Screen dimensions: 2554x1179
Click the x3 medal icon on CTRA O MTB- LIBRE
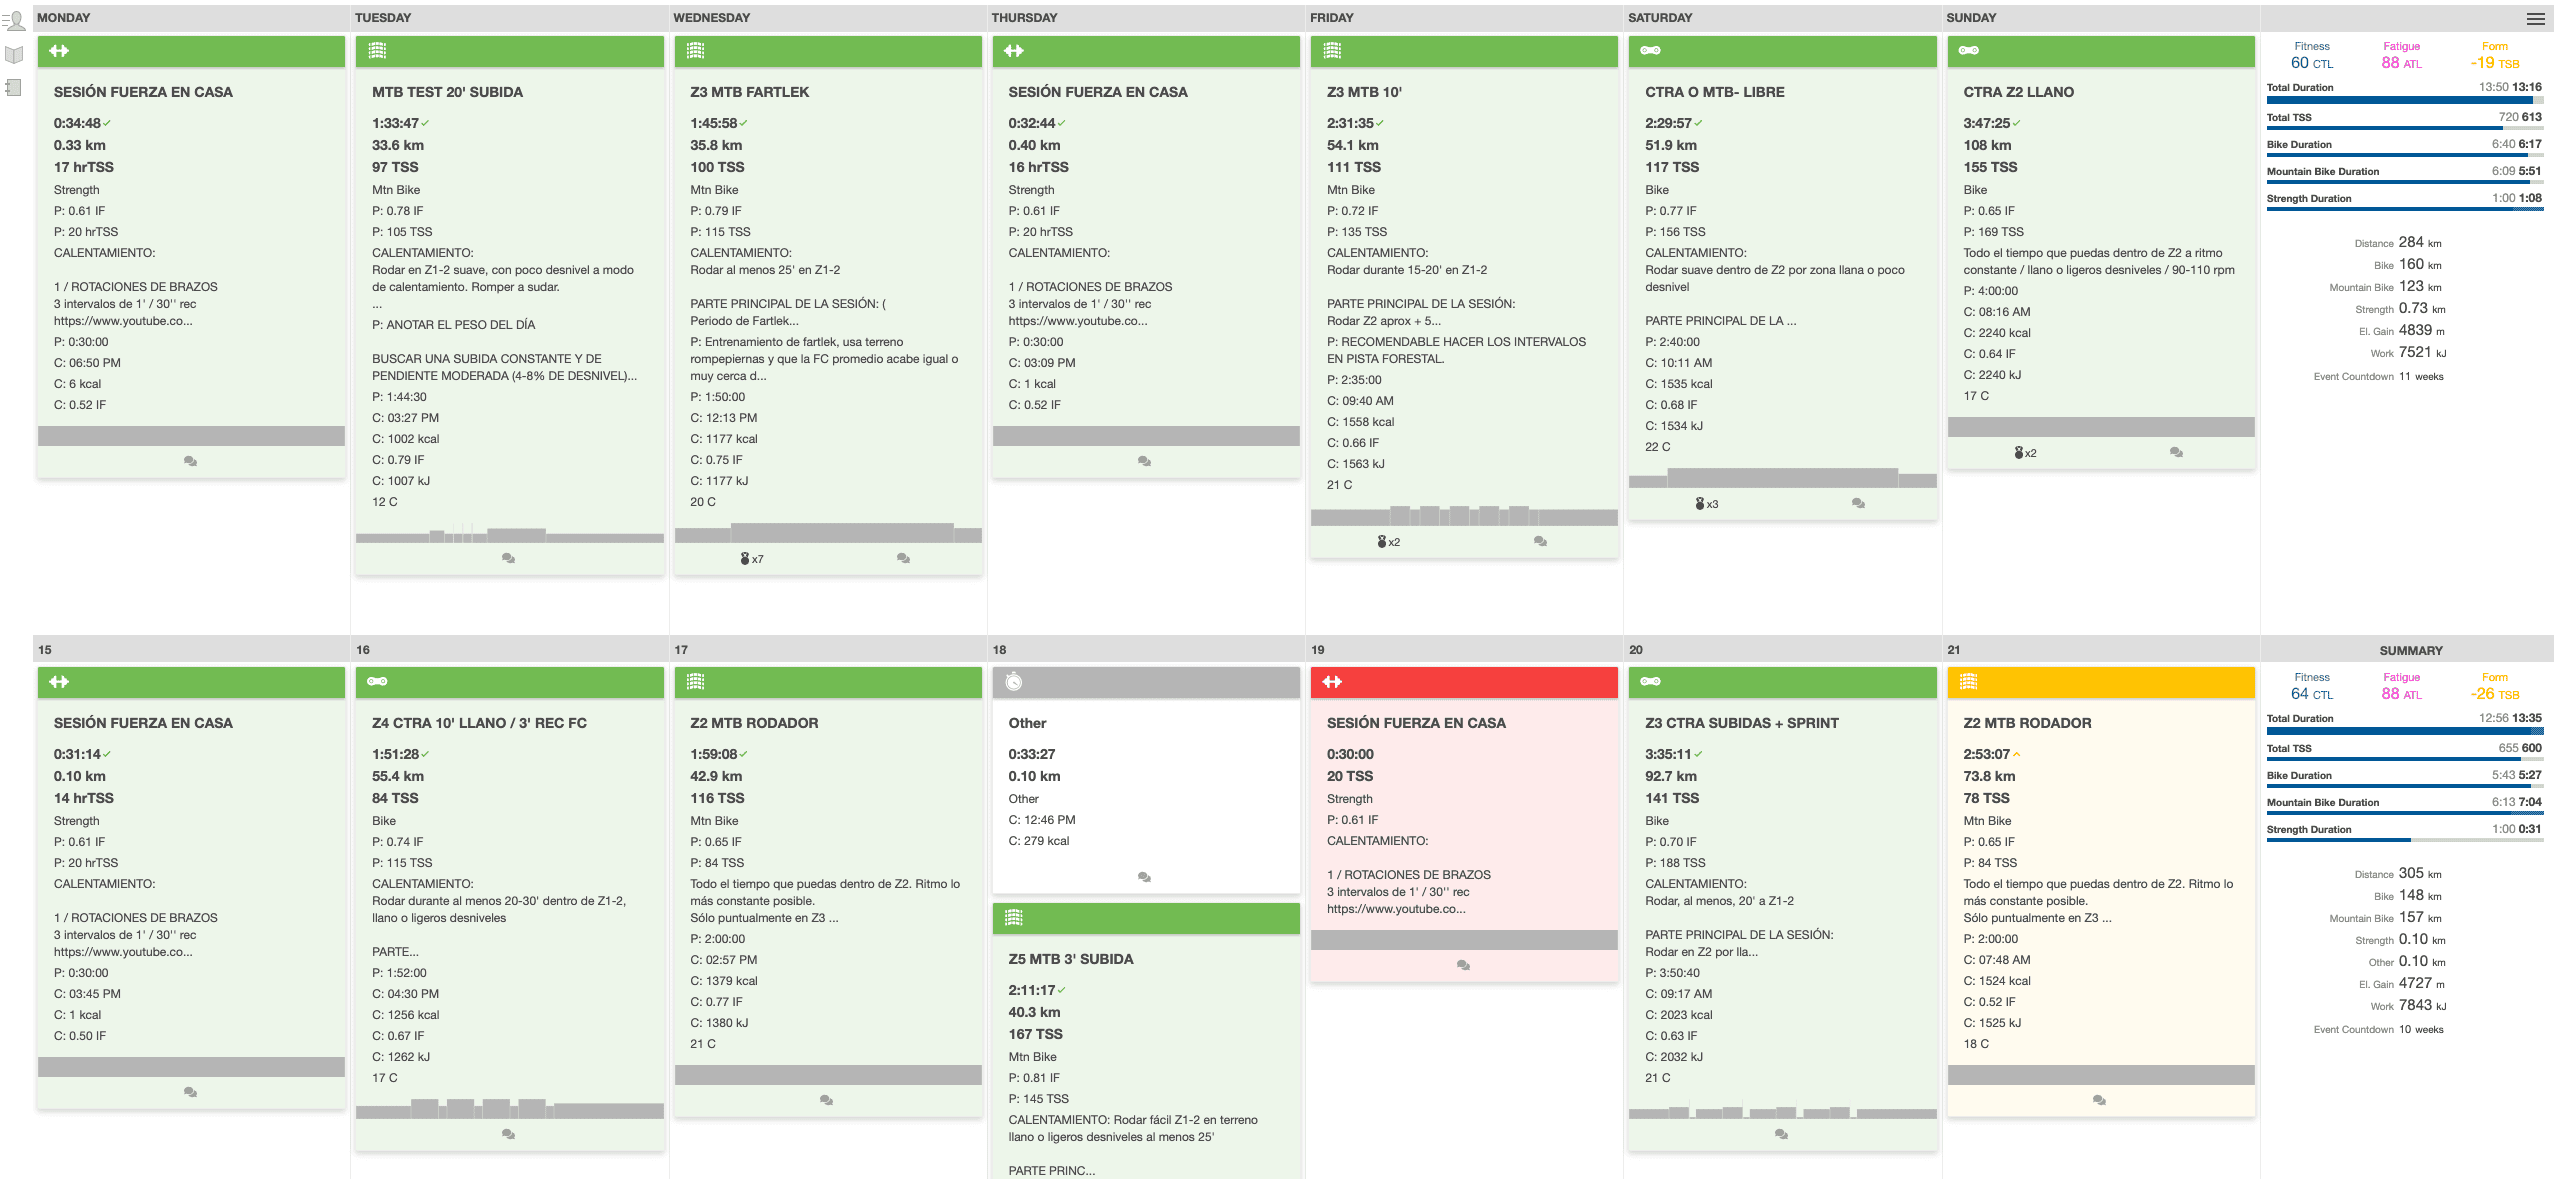coord(1706,504)
